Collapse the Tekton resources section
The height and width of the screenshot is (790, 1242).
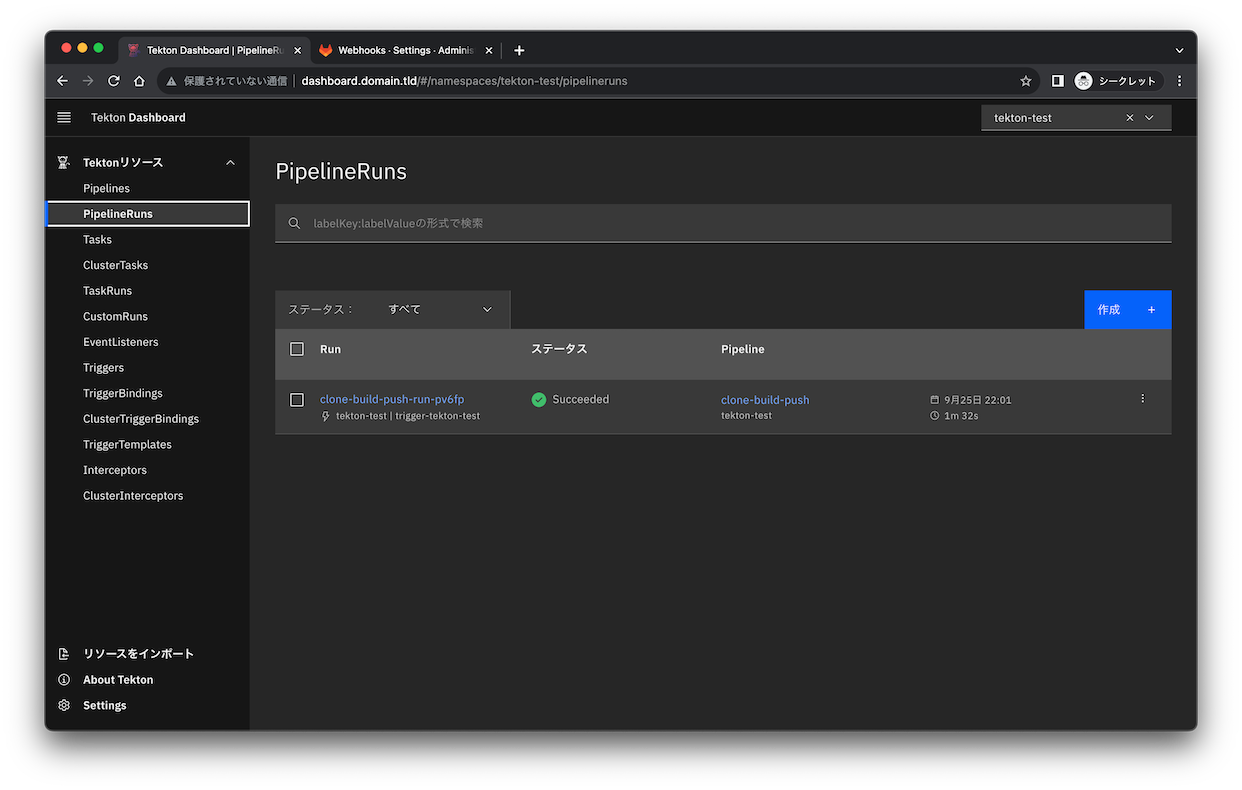coord(231,162)
